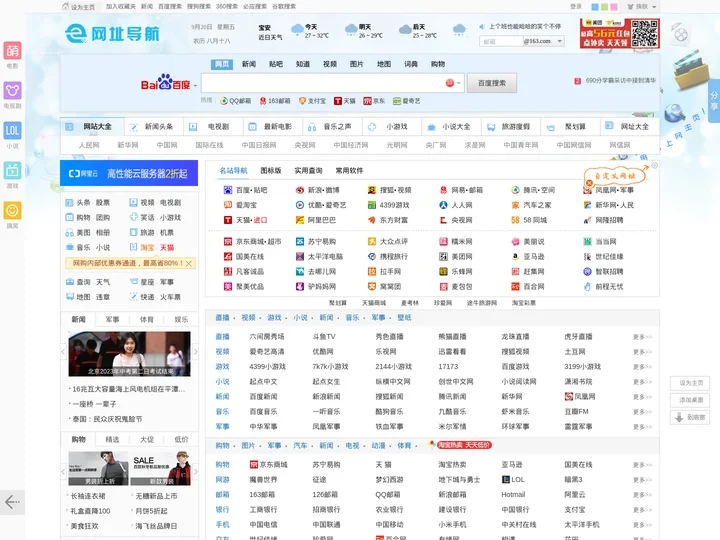Click the settings gear above site grid
This screenshot has height=540, width=720.
(655, 165)
